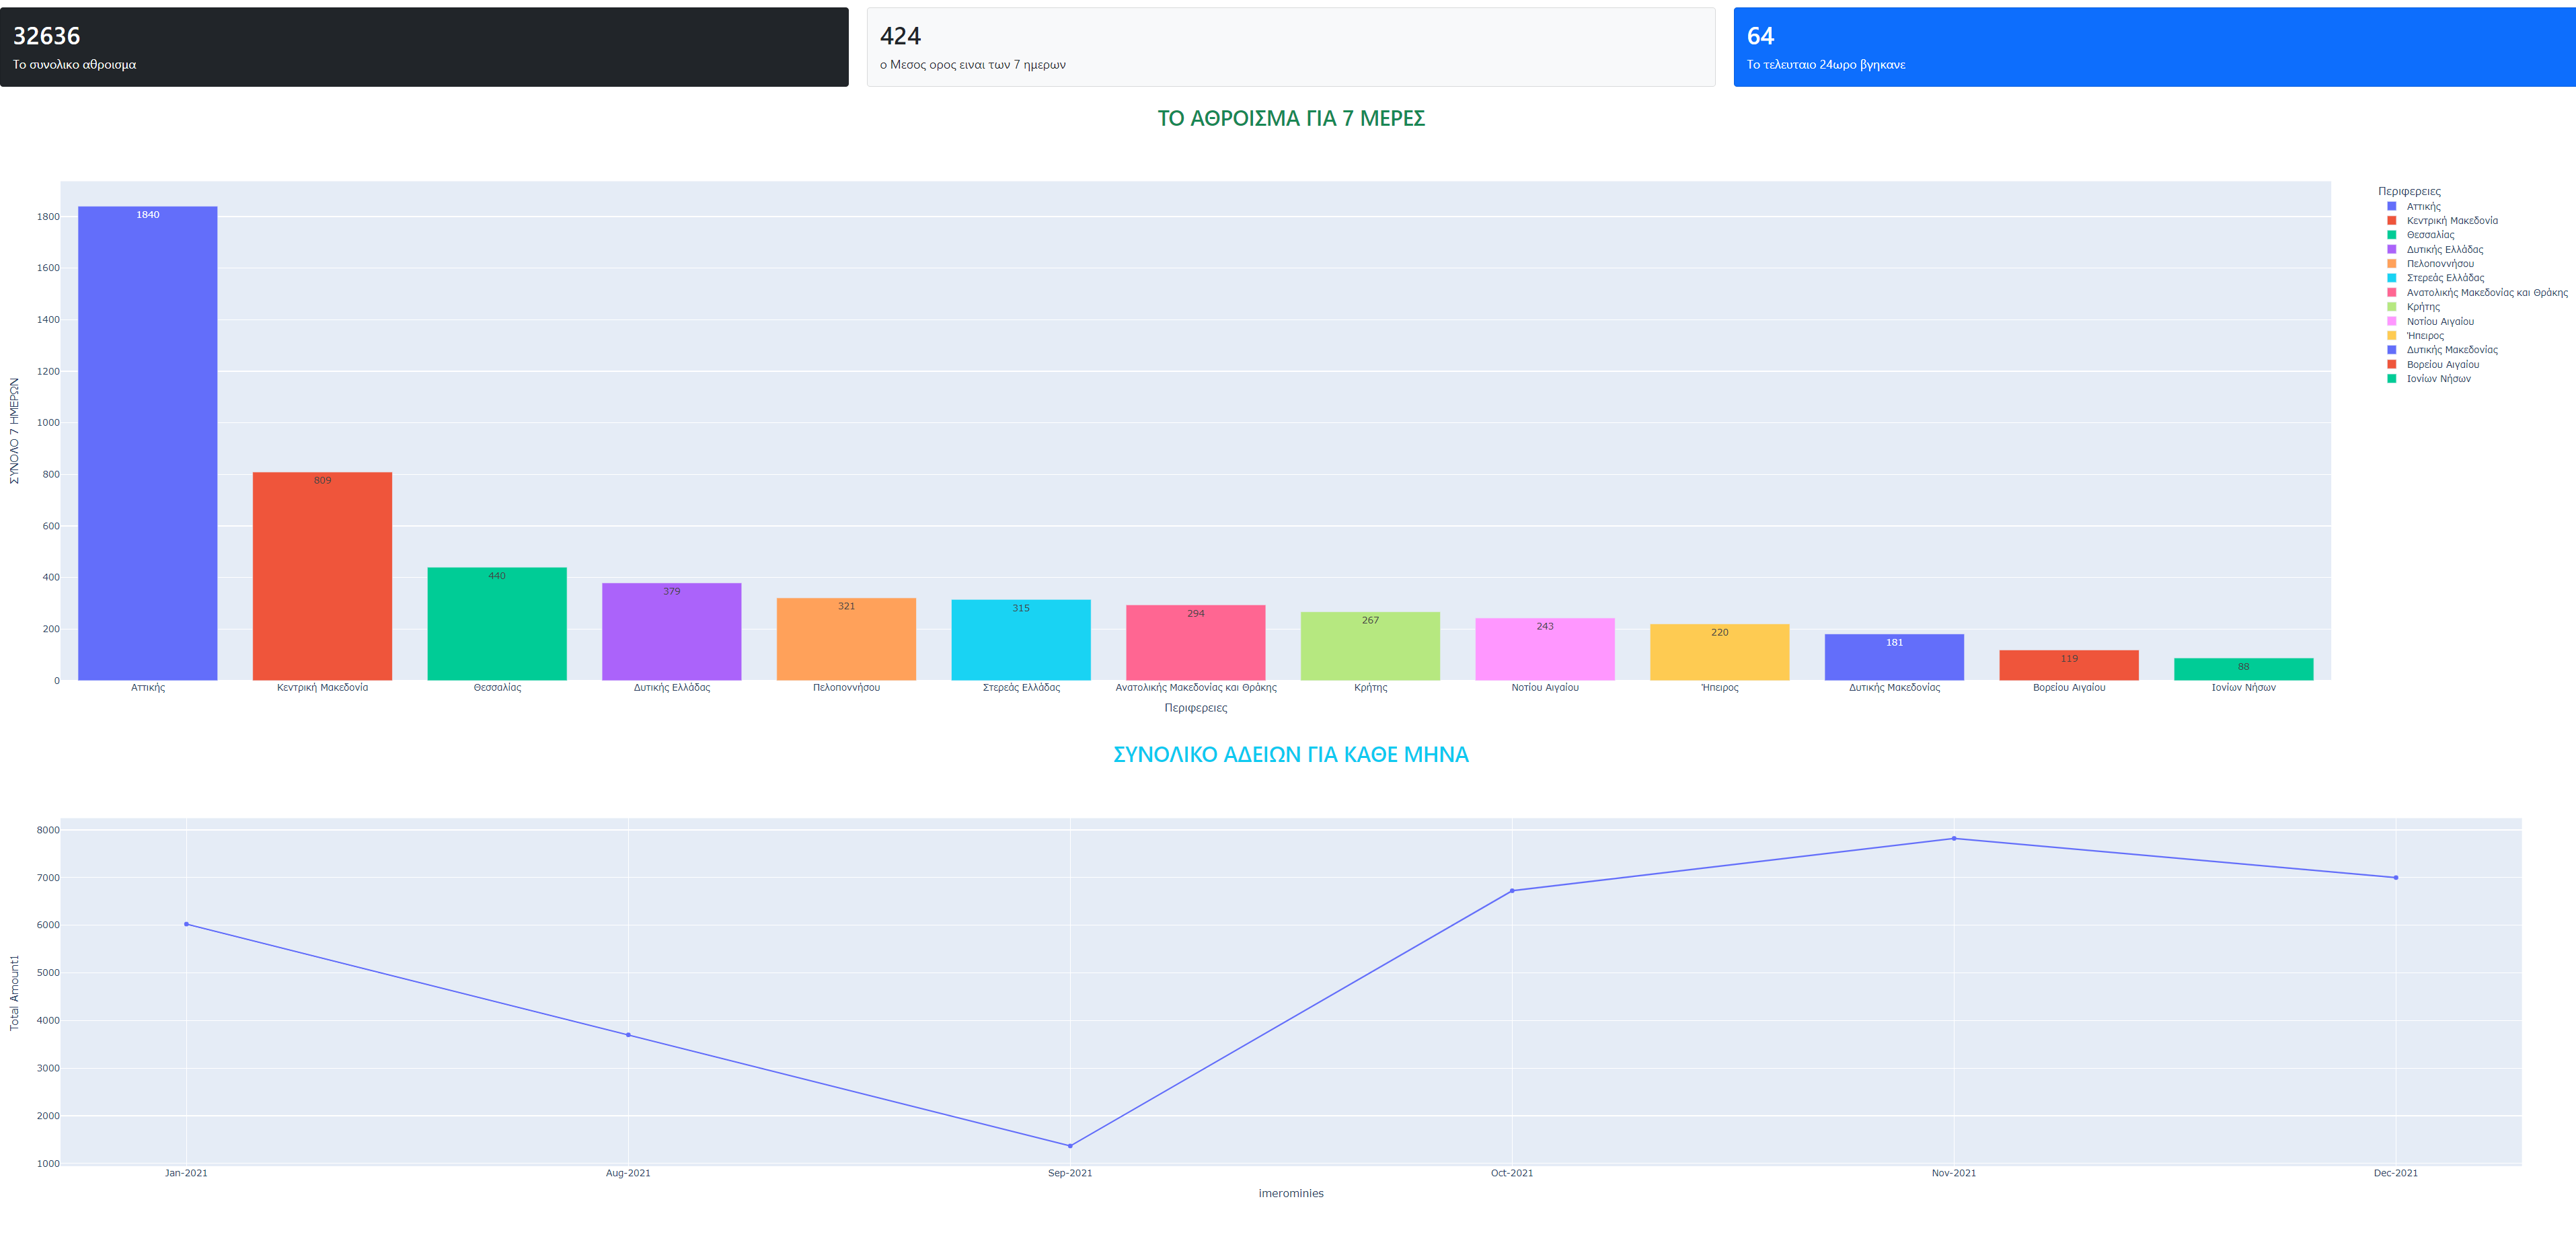
Task: Select the 32636 total sum card
Action: point(420,46)
